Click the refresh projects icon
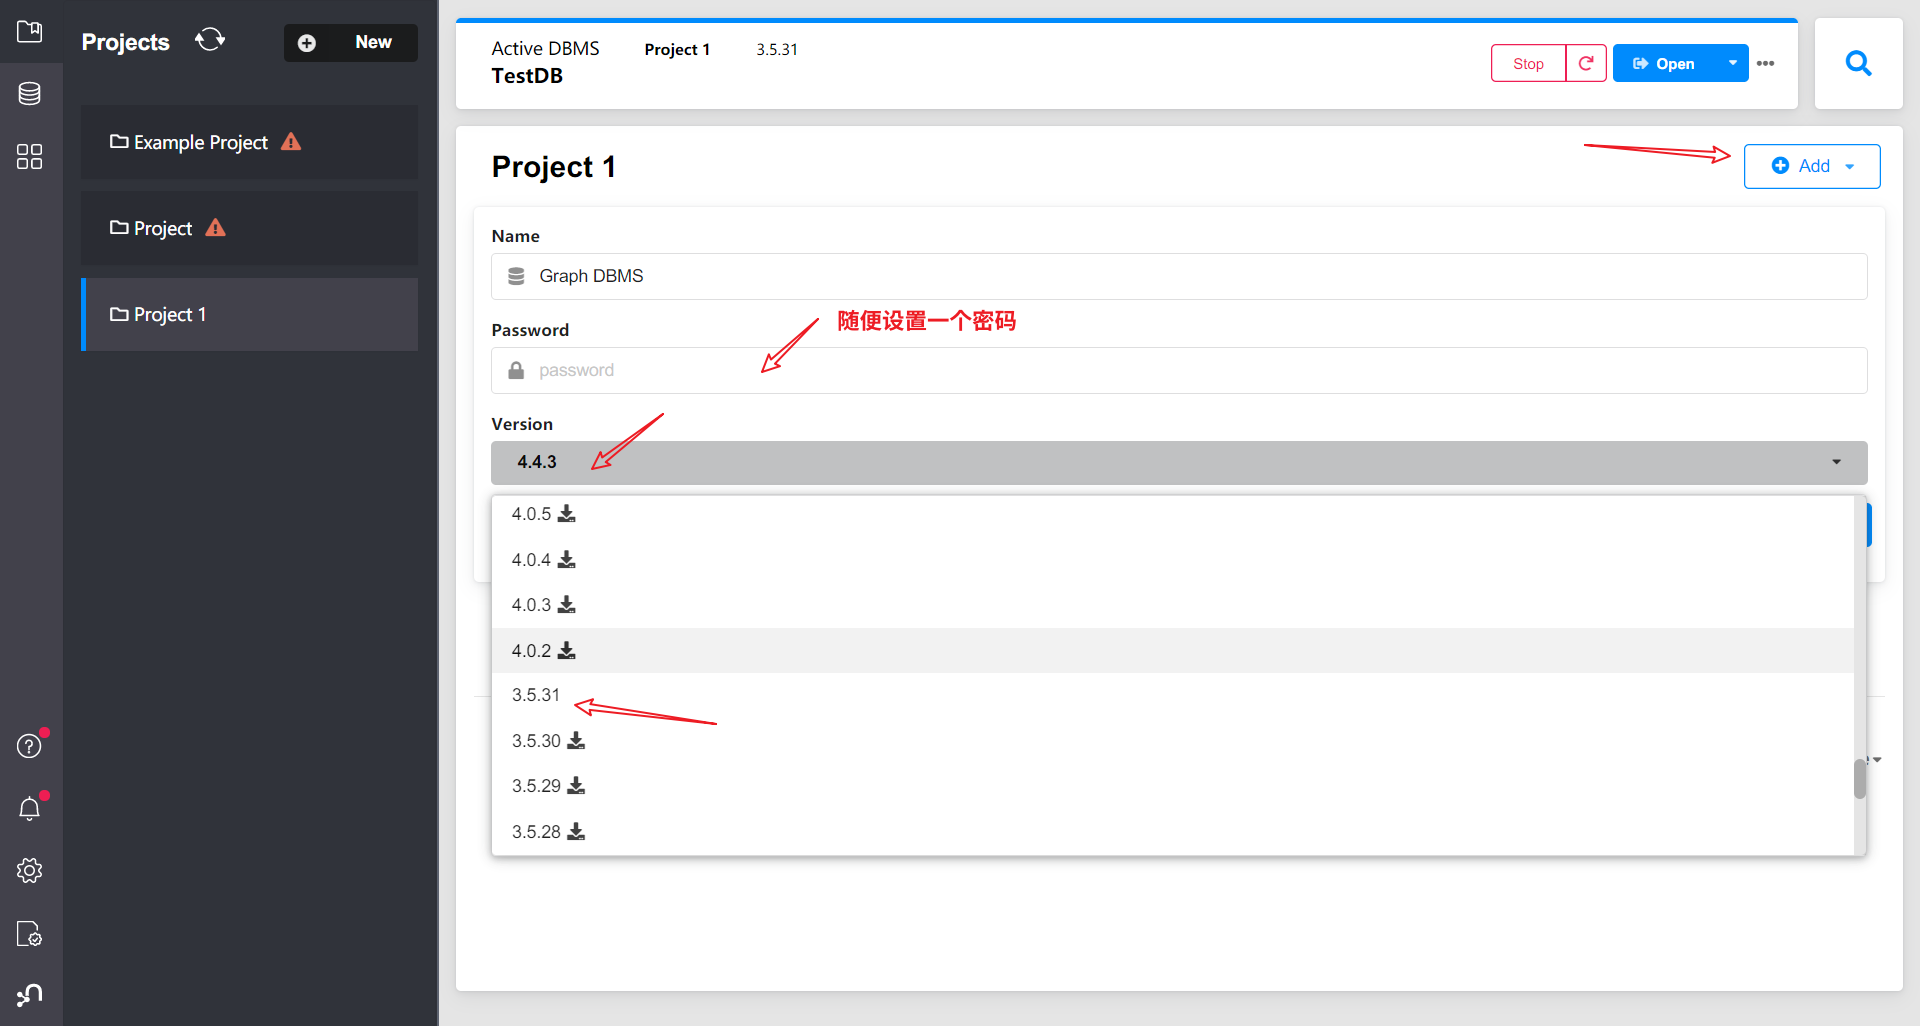Screen dimensions: 1920x1026 coord(210,40)
